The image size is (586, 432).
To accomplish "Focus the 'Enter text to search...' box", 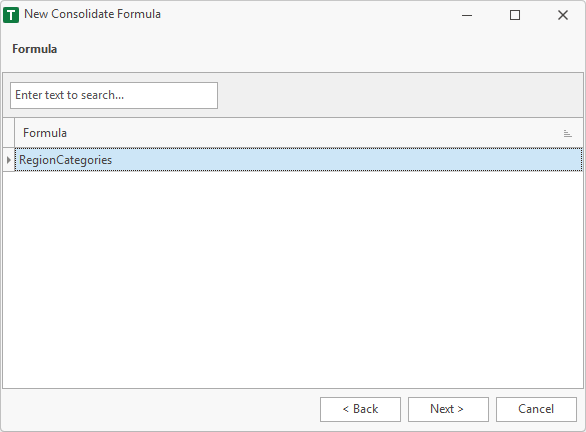I will 114,96.
